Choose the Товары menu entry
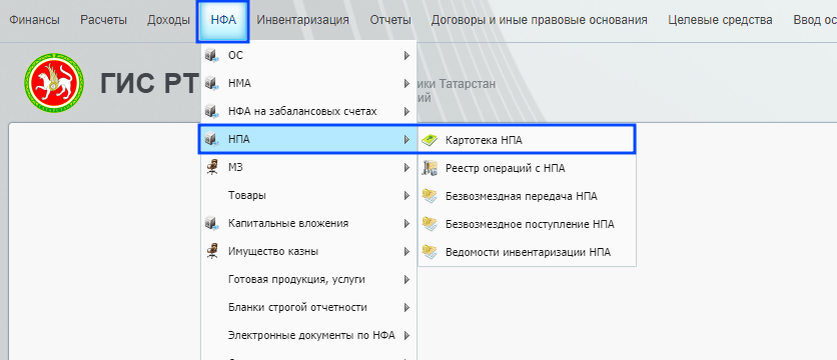Screen dimensions: 837x360 point(309,195)
